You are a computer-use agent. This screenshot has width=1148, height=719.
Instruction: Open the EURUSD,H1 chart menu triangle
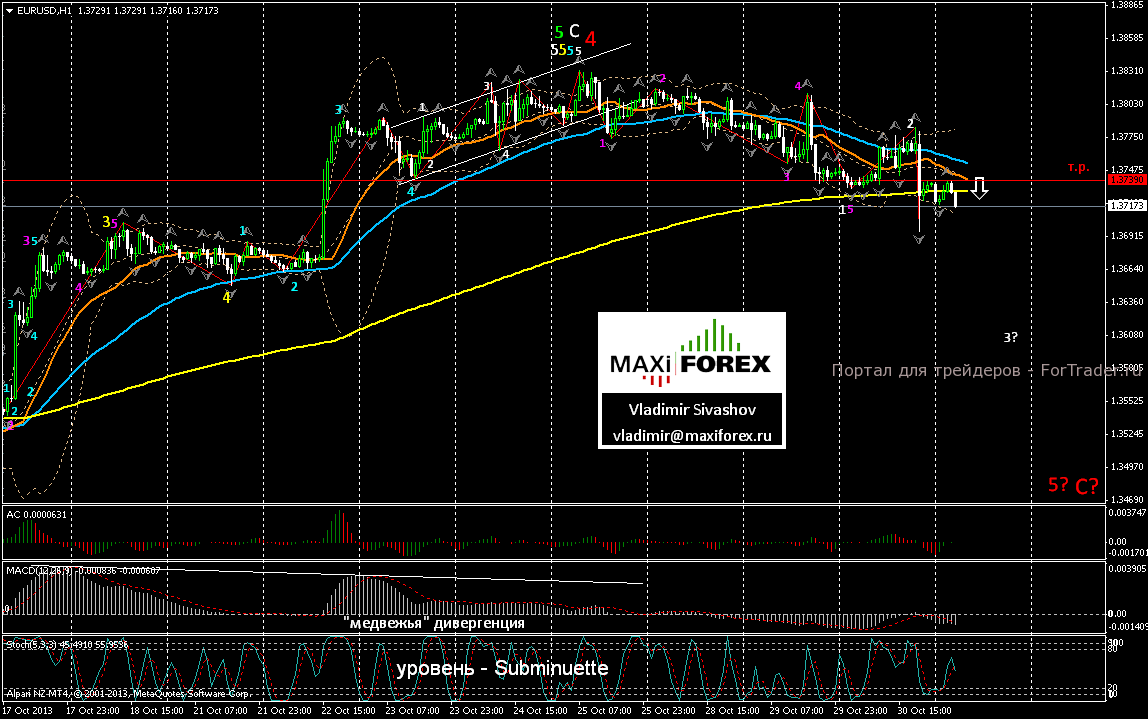click(8, 8)
